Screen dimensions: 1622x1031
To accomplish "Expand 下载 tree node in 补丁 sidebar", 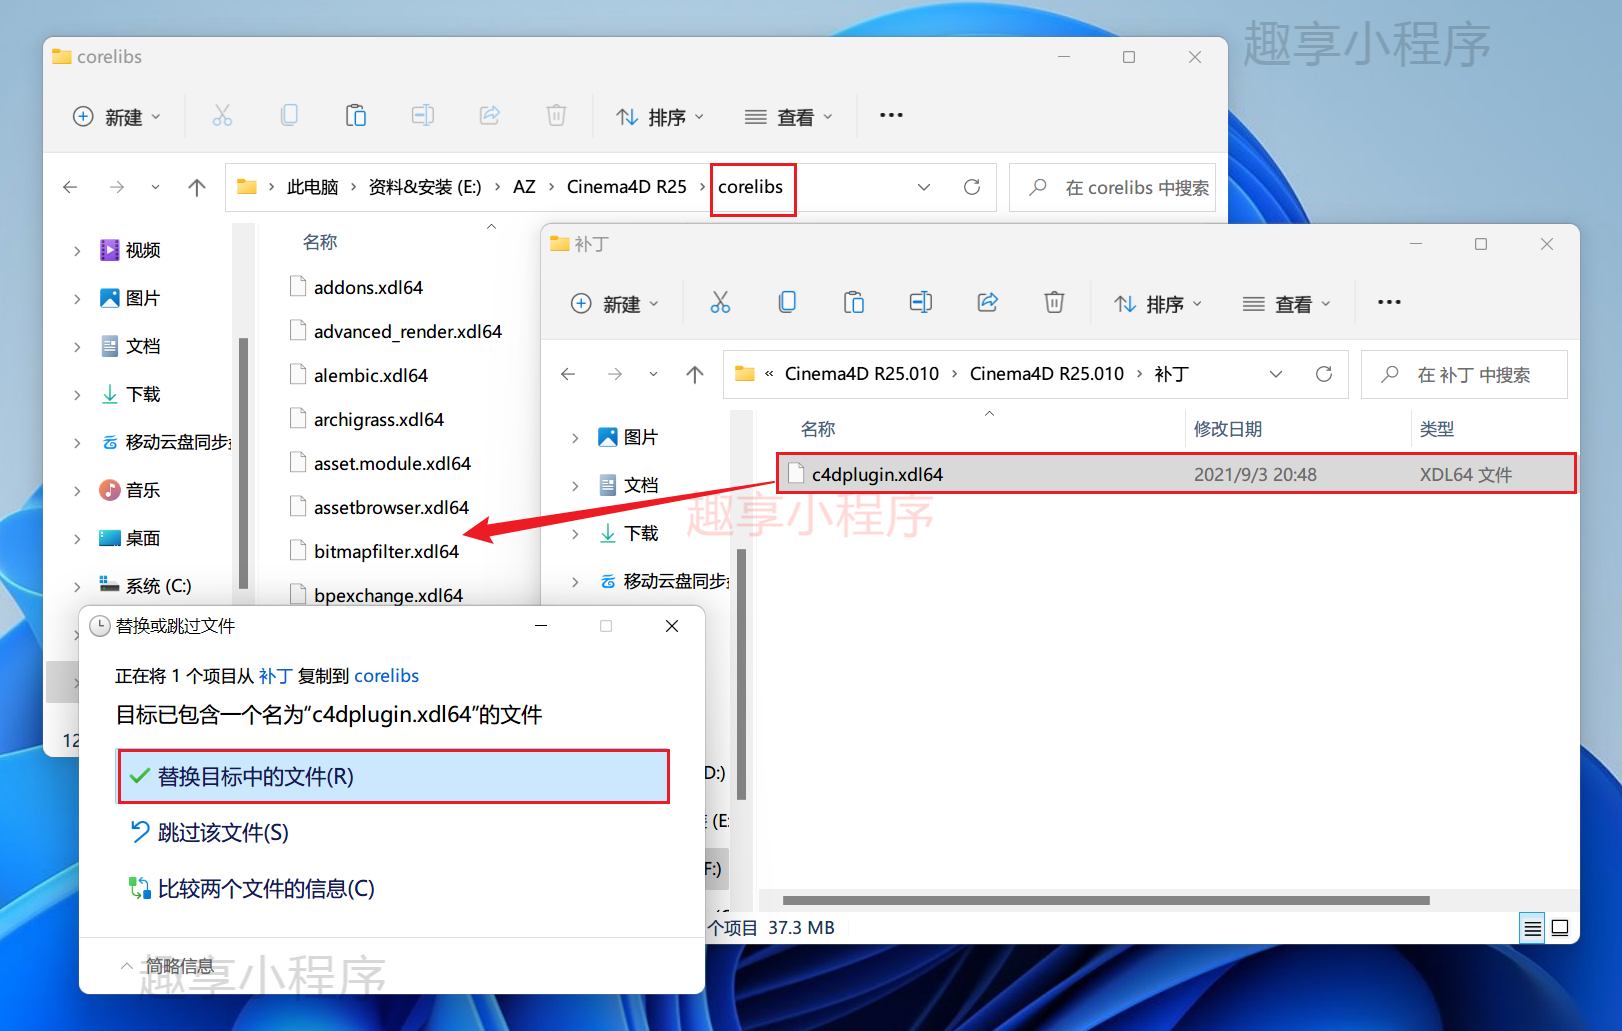I will pyautogui.click(x=575, y=533).
